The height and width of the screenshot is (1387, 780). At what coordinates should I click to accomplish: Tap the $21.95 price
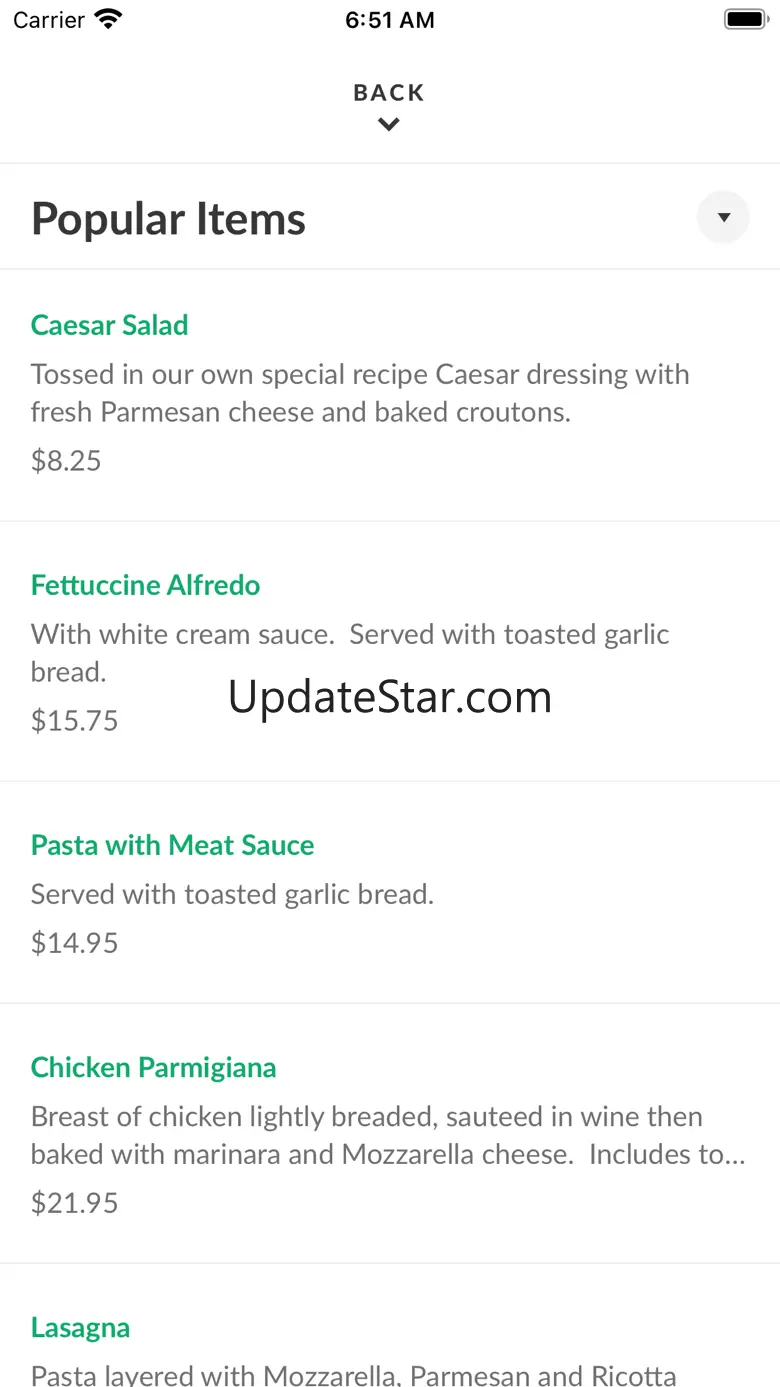(x=75, y=1203)
